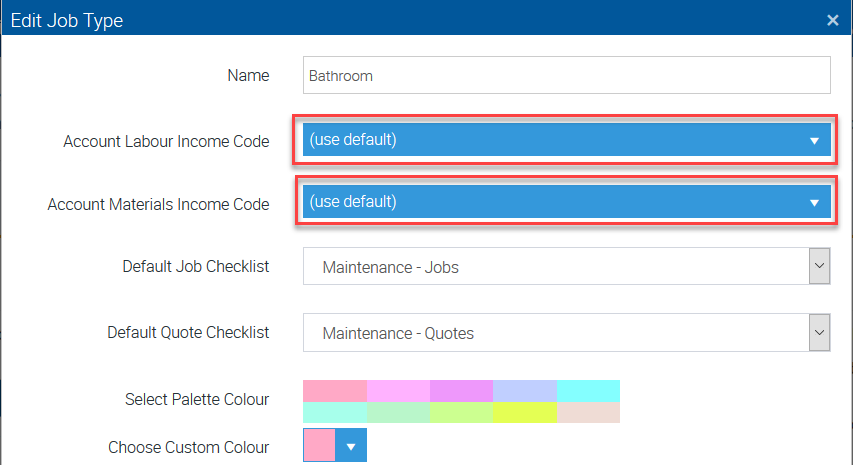Choose the cyan palette colour swatch
Image resolution: width=853 pixels, height=465 pixels.
pos(588,390)
